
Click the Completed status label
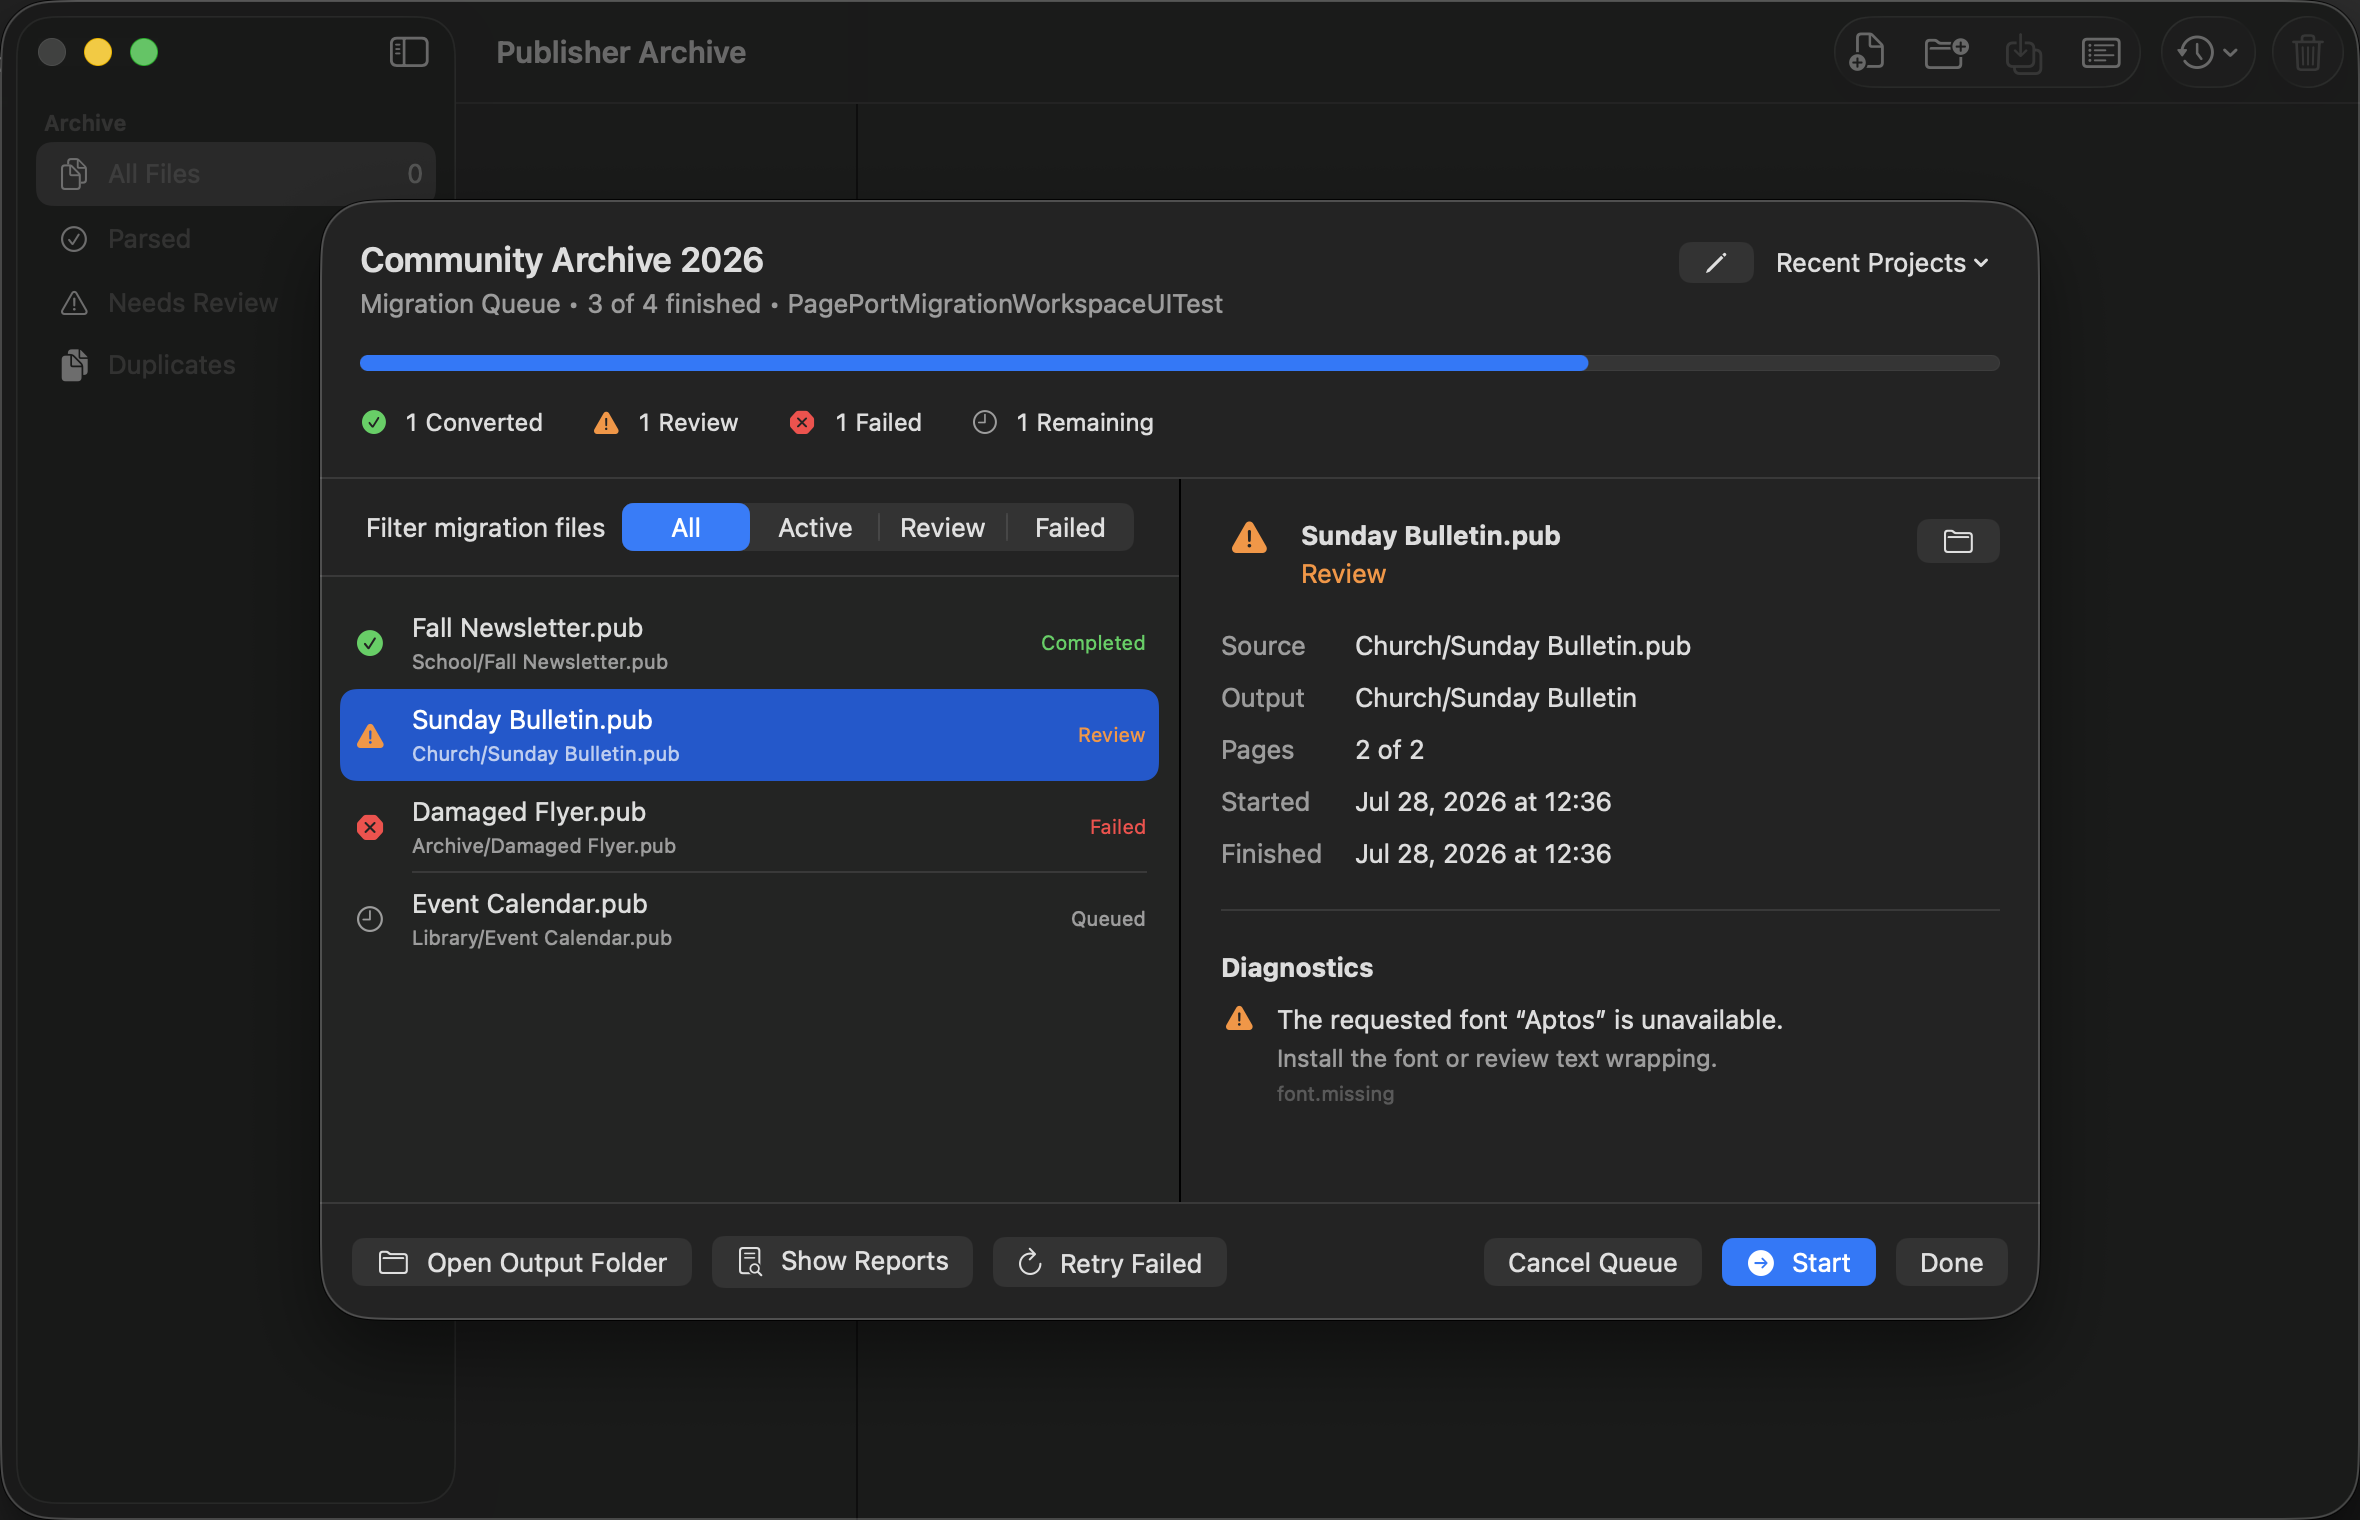1093,643
